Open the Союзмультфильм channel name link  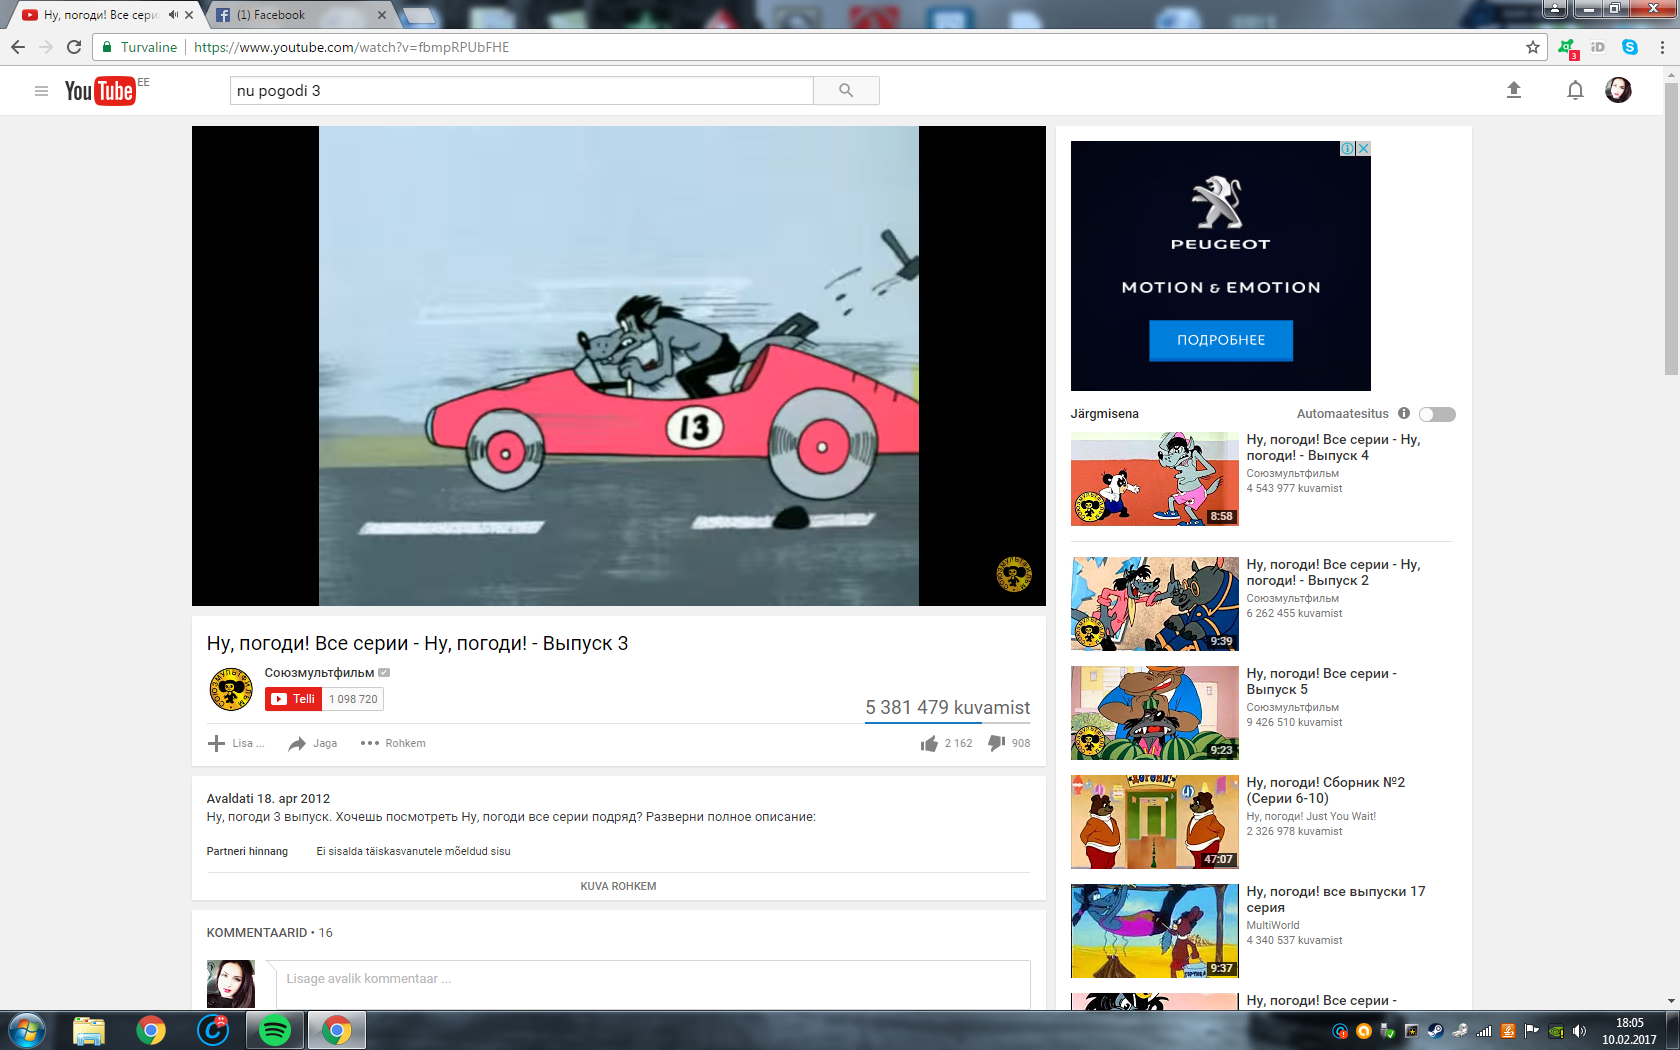pyautogui.click(x=319, y=673)
